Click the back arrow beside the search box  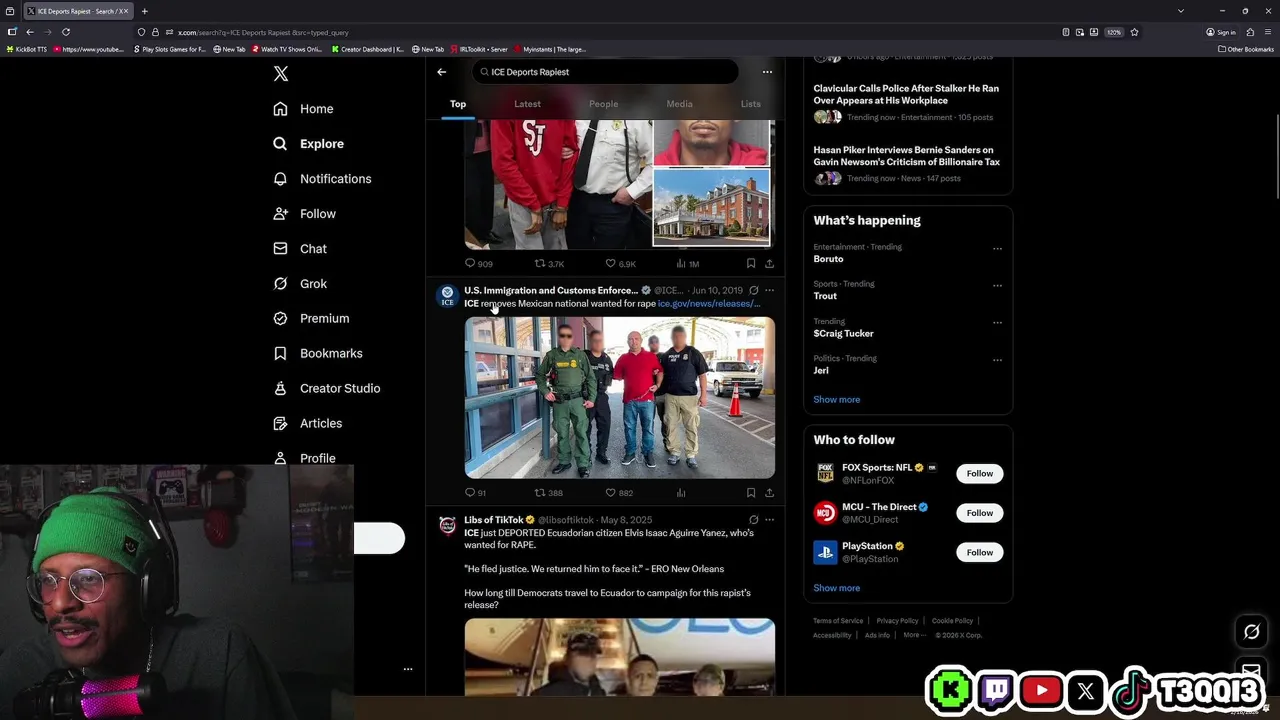coord(441,72)
